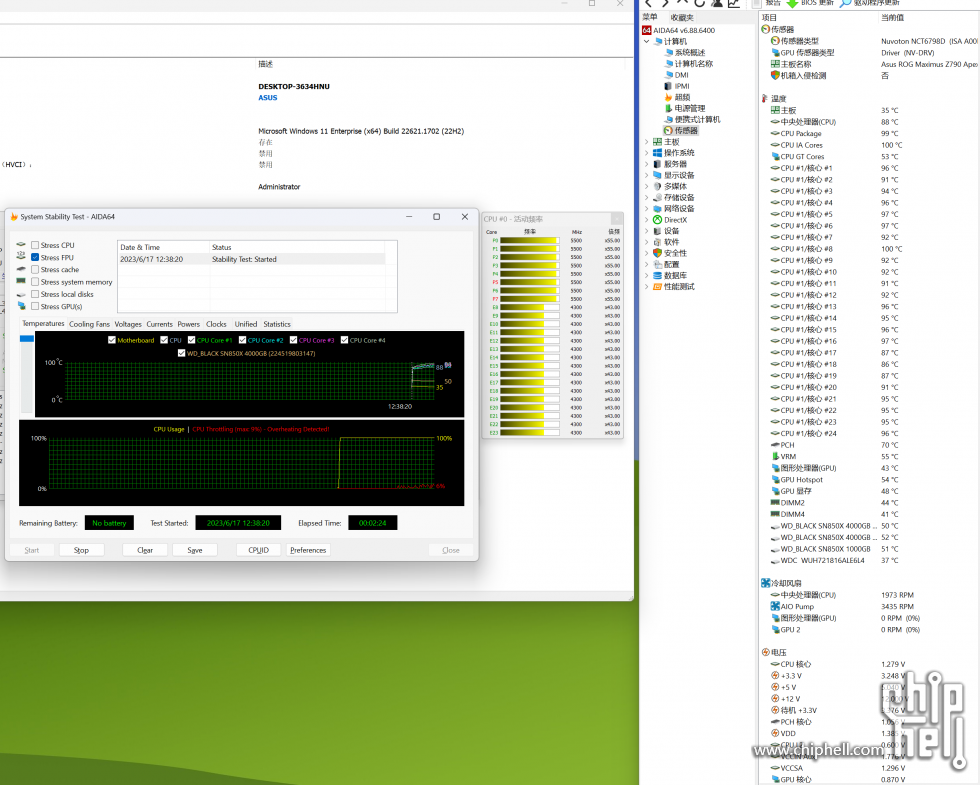Click the BIOS 更新 green arrow icon
The image size is (980, 785).
coord(792,3)
